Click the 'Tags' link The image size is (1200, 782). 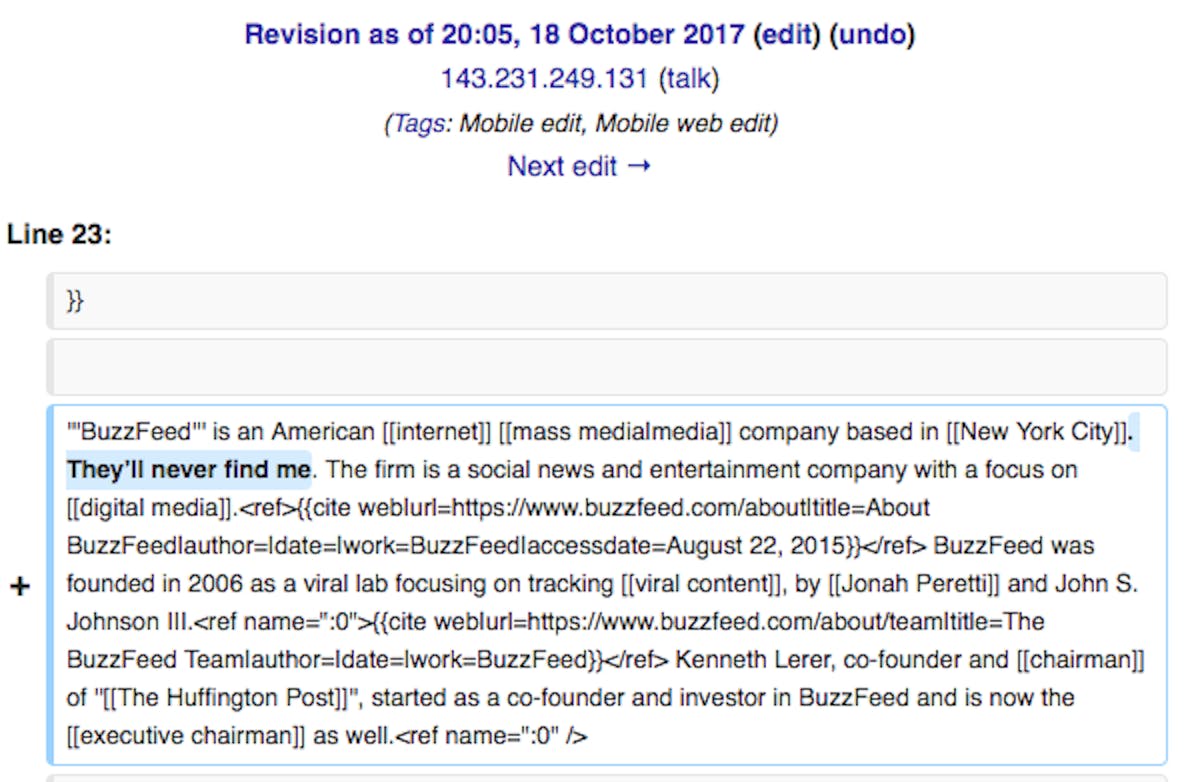click(417, 123)
